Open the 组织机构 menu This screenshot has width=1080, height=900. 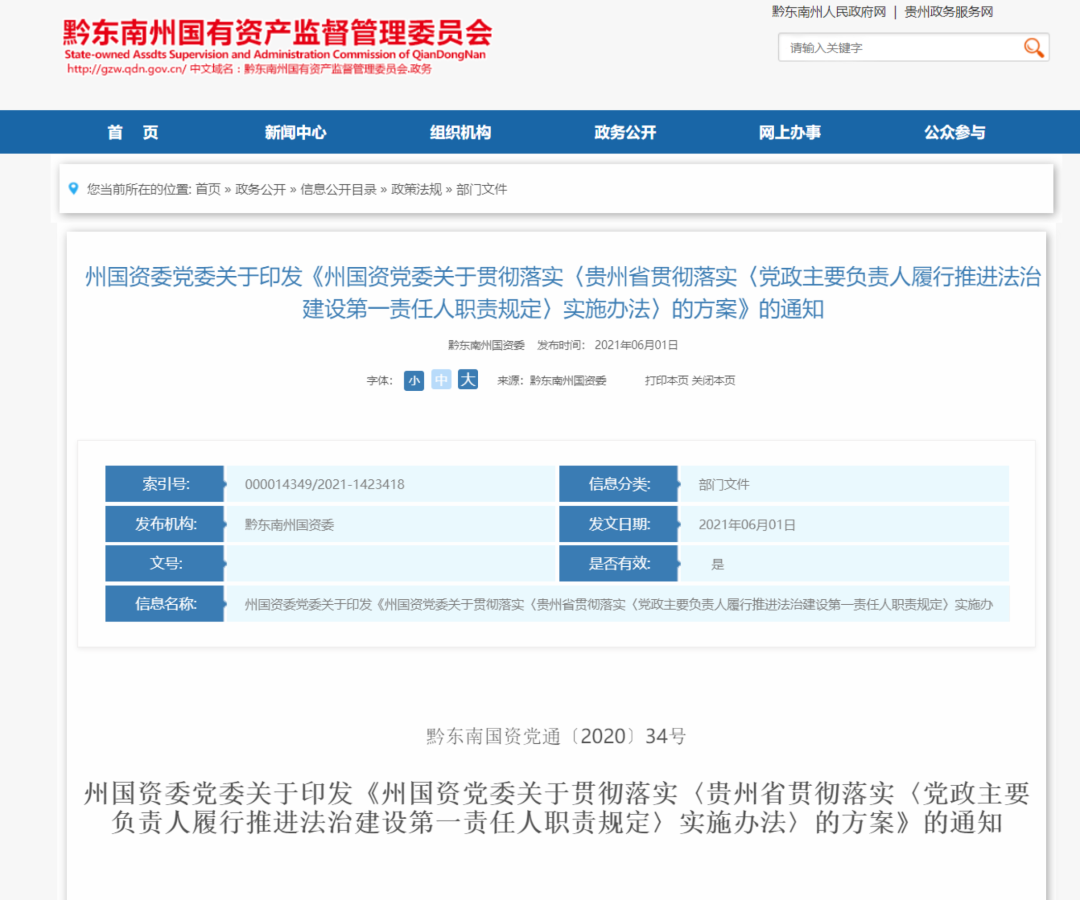pyautogui.click(x=460, y=132)
